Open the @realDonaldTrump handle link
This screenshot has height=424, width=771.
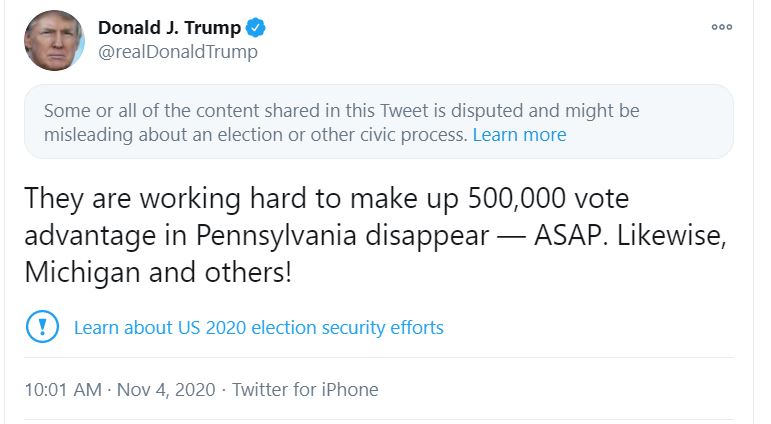(x=177, y=52)
